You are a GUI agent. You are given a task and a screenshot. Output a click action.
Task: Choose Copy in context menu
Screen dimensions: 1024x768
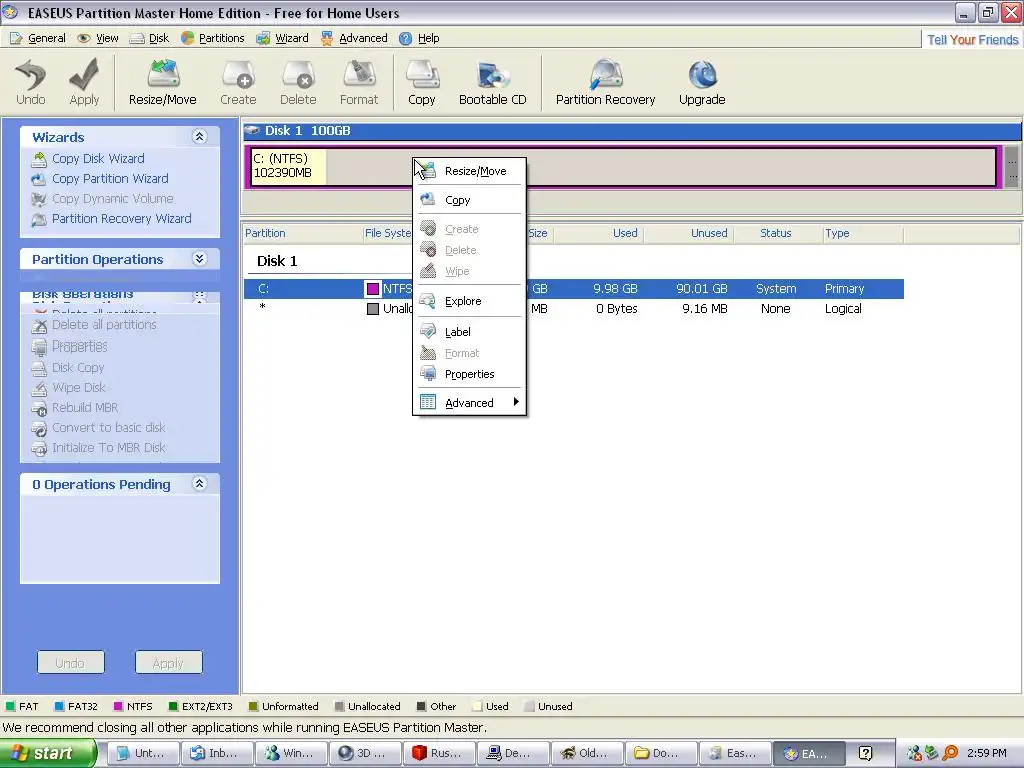pyautogui.click(x=469, y=200)
